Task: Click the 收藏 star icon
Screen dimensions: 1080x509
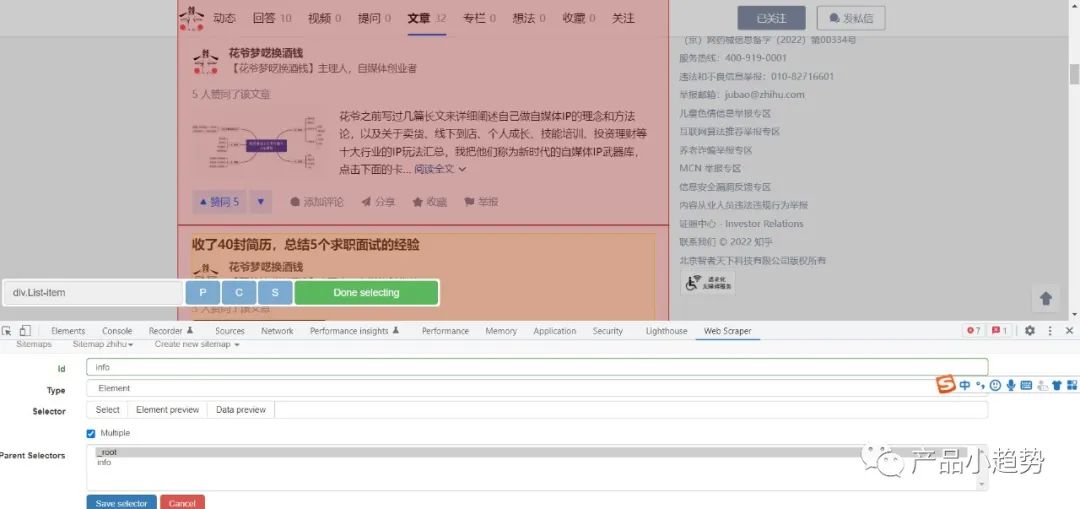Action: point(417,202)
